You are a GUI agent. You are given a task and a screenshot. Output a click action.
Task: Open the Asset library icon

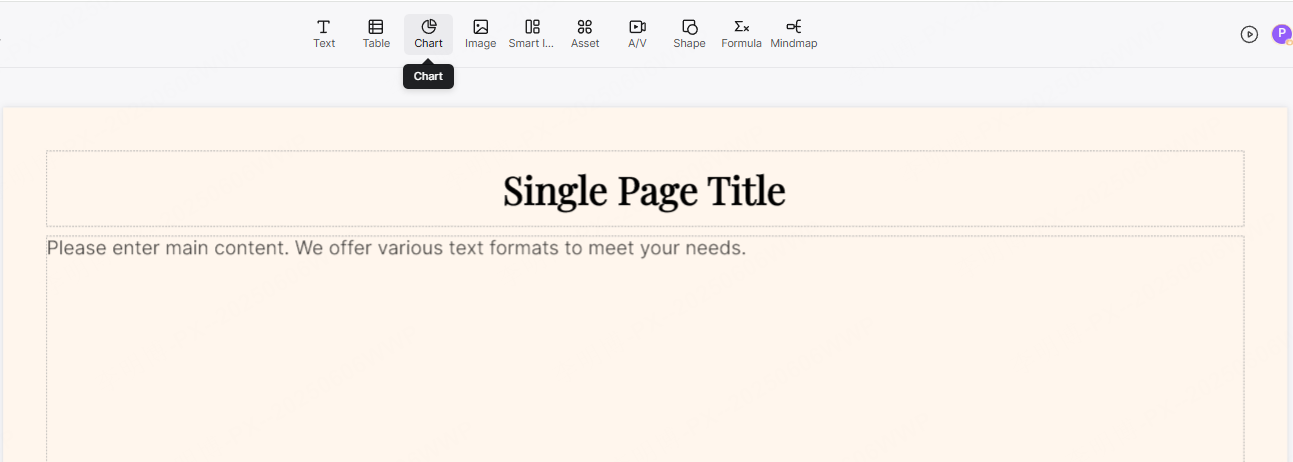point(585,27)
